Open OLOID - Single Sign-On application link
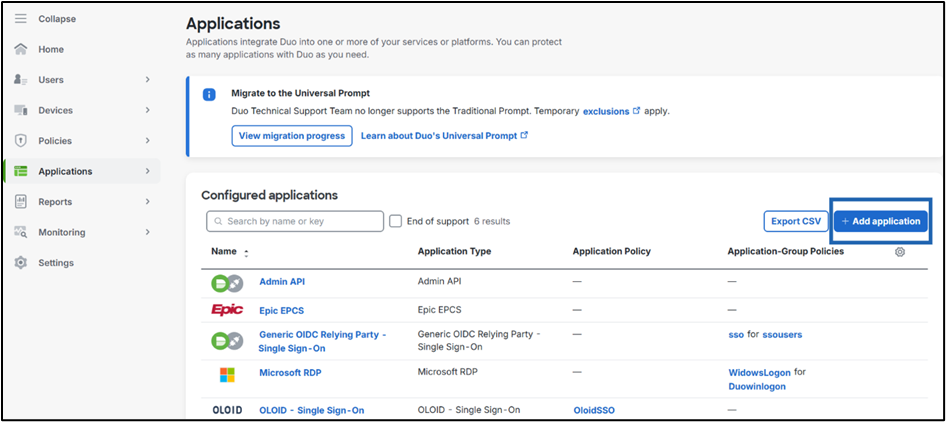The height and width of the screenshot is (422, 946). click(x=312, y=410)
